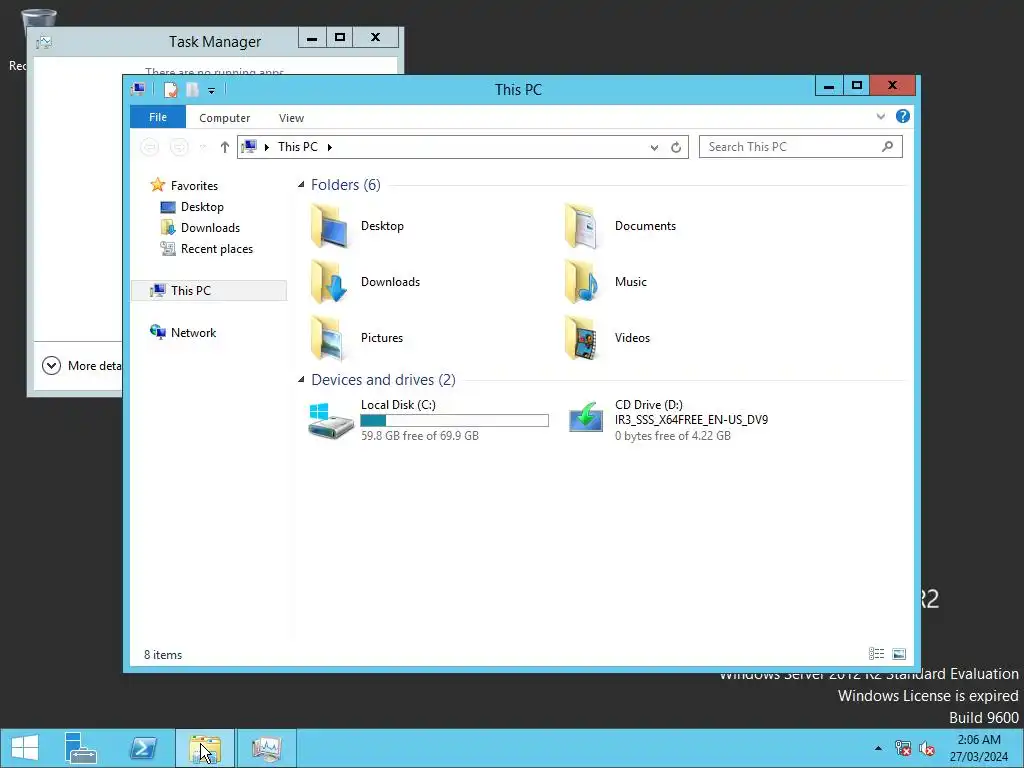Click the muted volume tray icon
This screenshot has width=1024, height=768.
927,748
